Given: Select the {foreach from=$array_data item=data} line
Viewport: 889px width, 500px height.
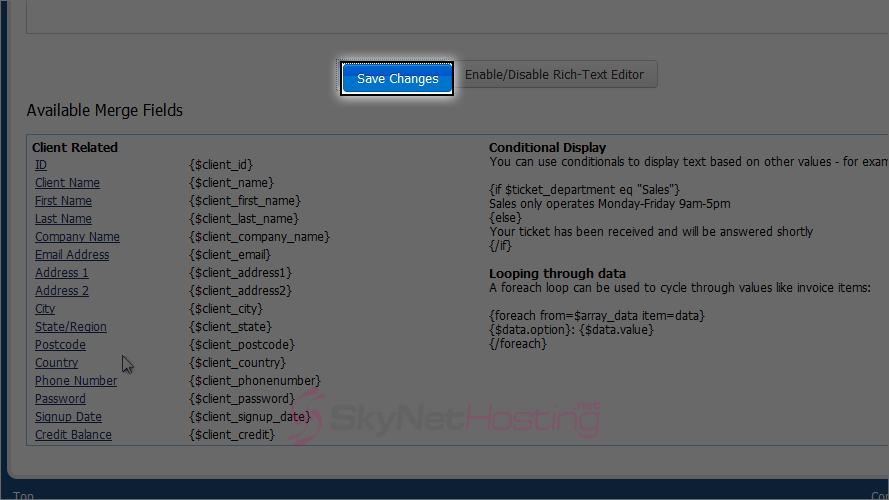Looking at the screenshot, I should [x=597, y=316].
